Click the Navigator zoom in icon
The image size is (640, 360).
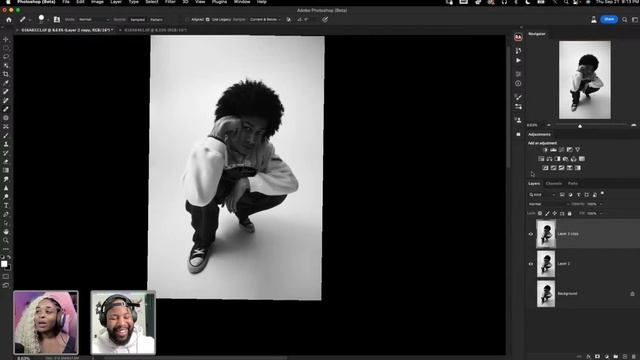(633, 125)
